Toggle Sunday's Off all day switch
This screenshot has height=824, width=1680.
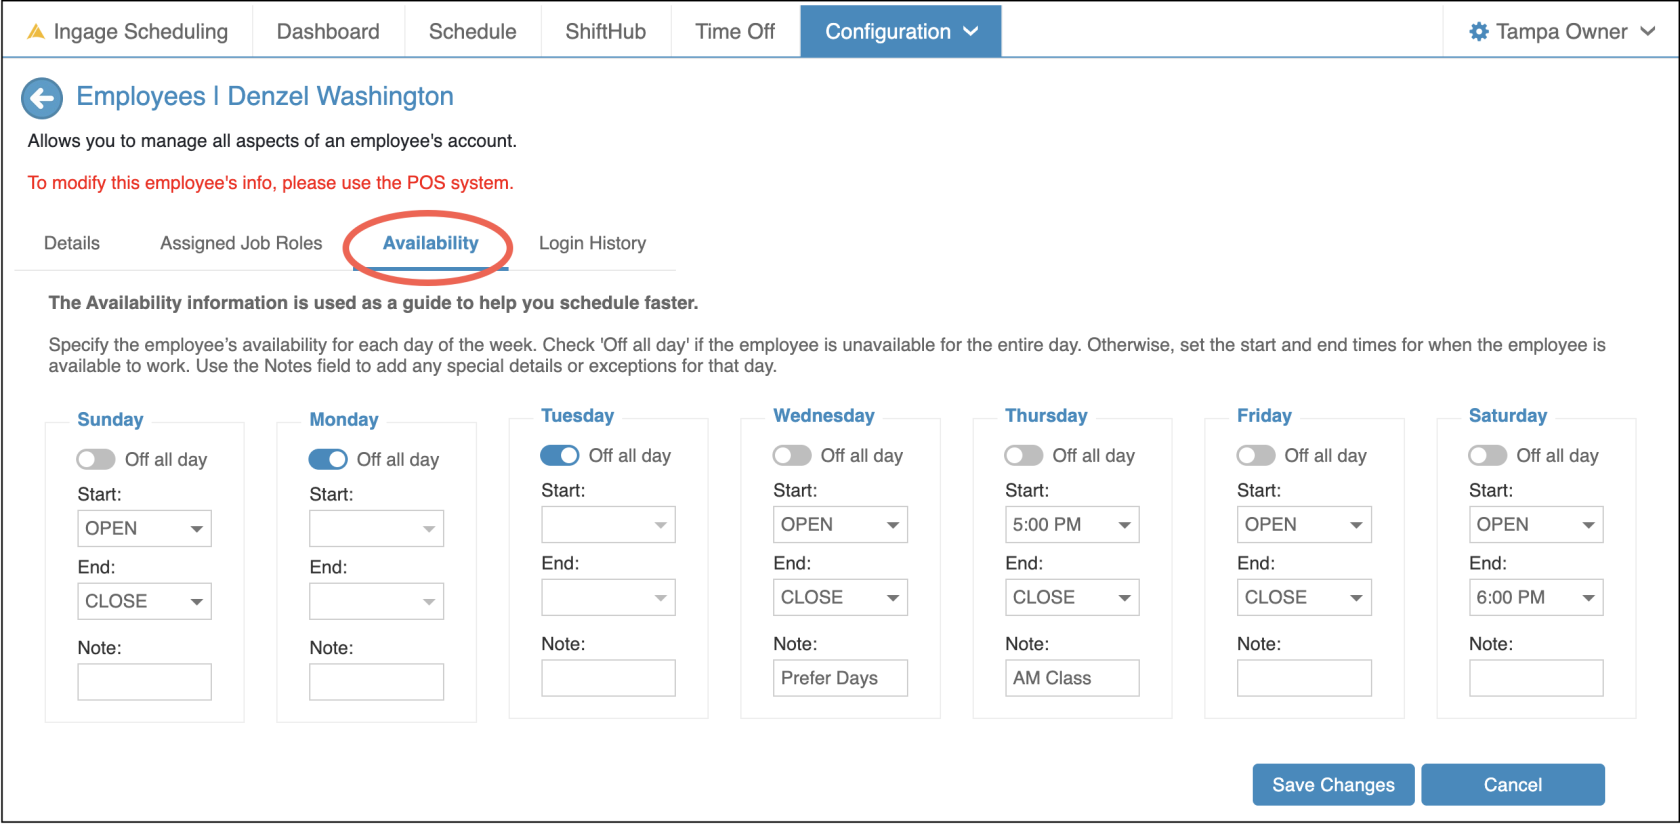coord(96,459)
